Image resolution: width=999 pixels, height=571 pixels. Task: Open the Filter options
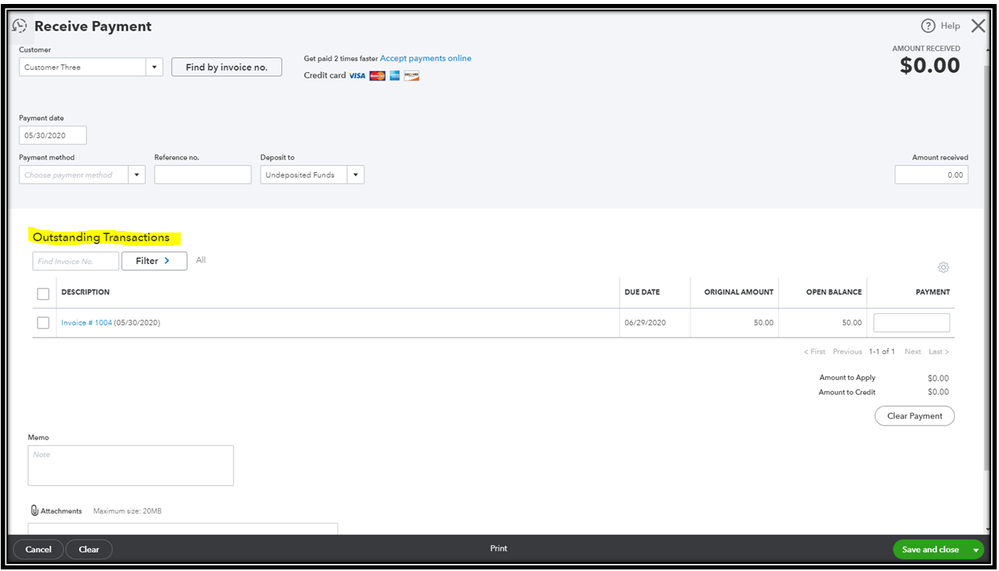coord(154,261)
